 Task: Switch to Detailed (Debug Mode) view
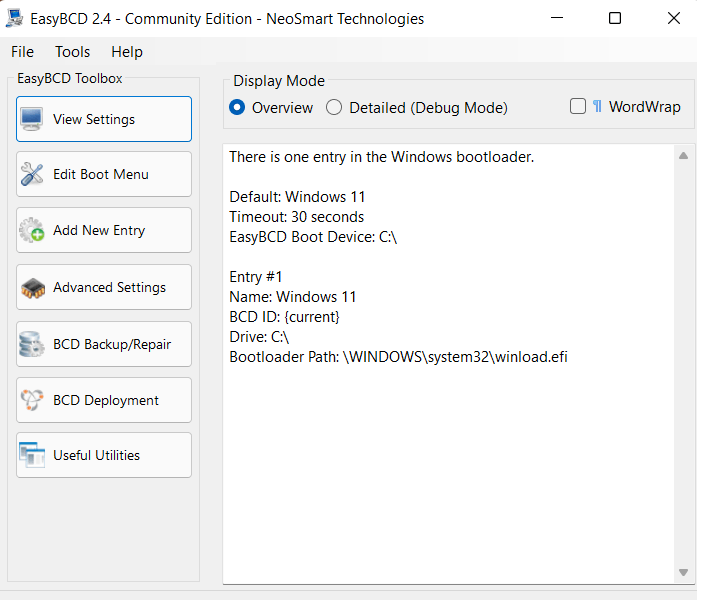click(335, 107)
